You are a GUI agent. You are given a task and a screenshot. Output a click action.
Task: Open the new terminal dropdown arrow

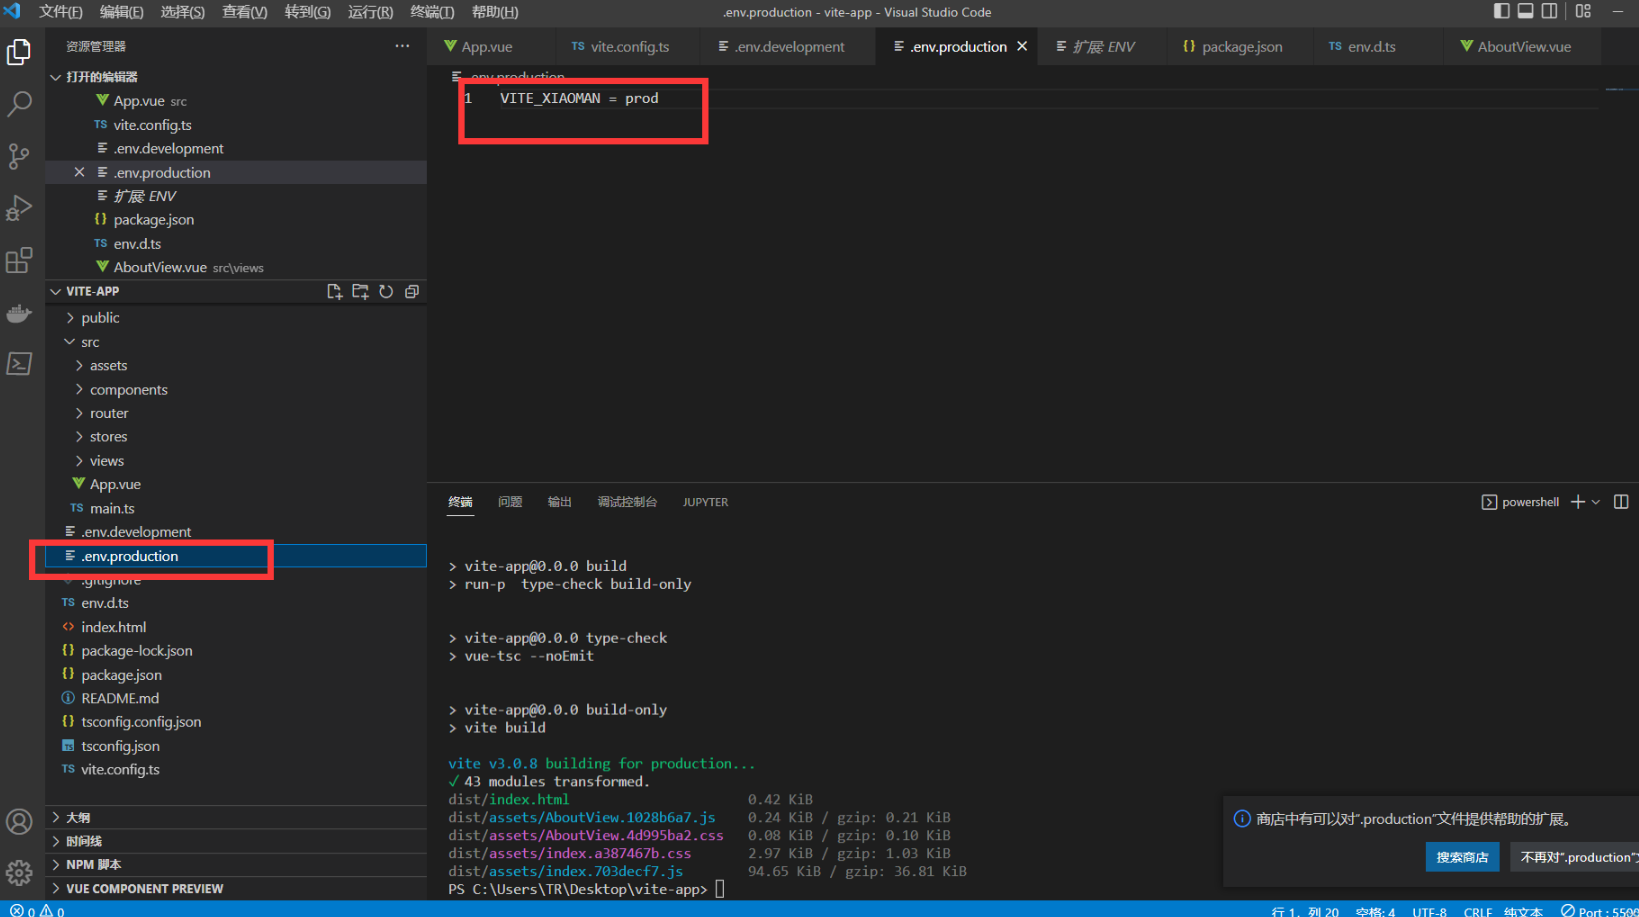tap(1596, 502)
